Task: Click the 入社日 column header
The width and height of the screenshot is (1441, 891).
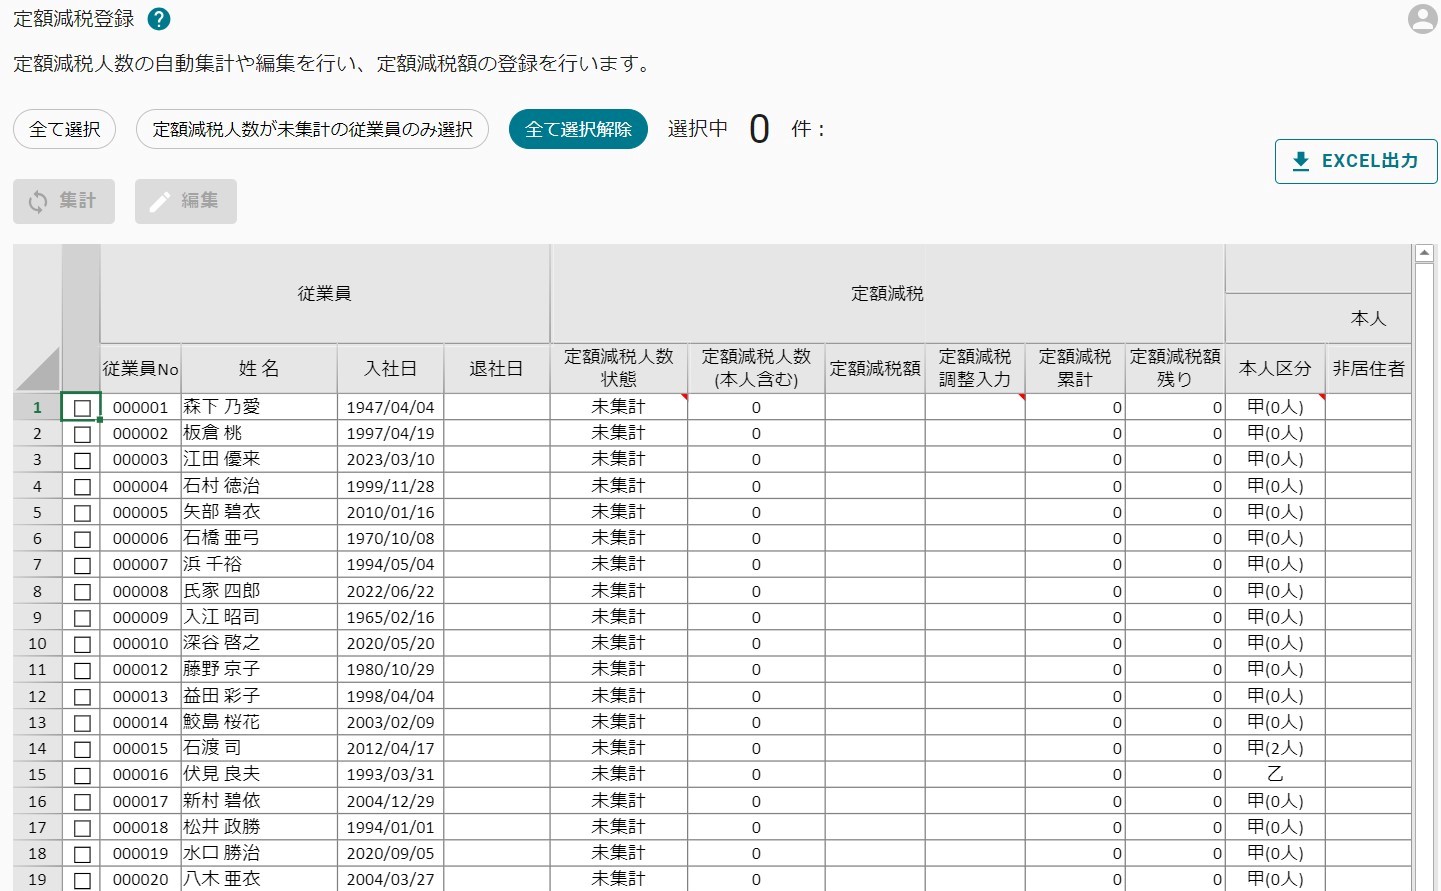Action: (390, 368)
